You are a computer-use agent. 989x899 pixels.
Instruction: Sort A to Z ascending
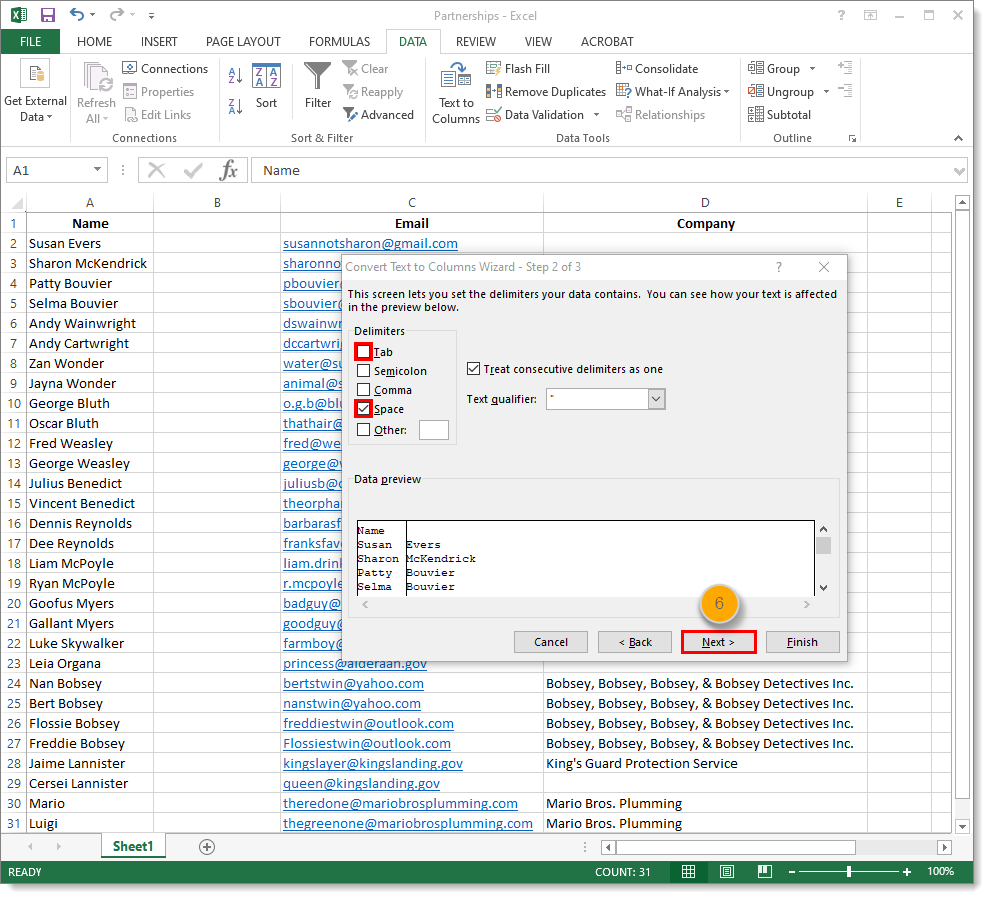tap(235, 76)
